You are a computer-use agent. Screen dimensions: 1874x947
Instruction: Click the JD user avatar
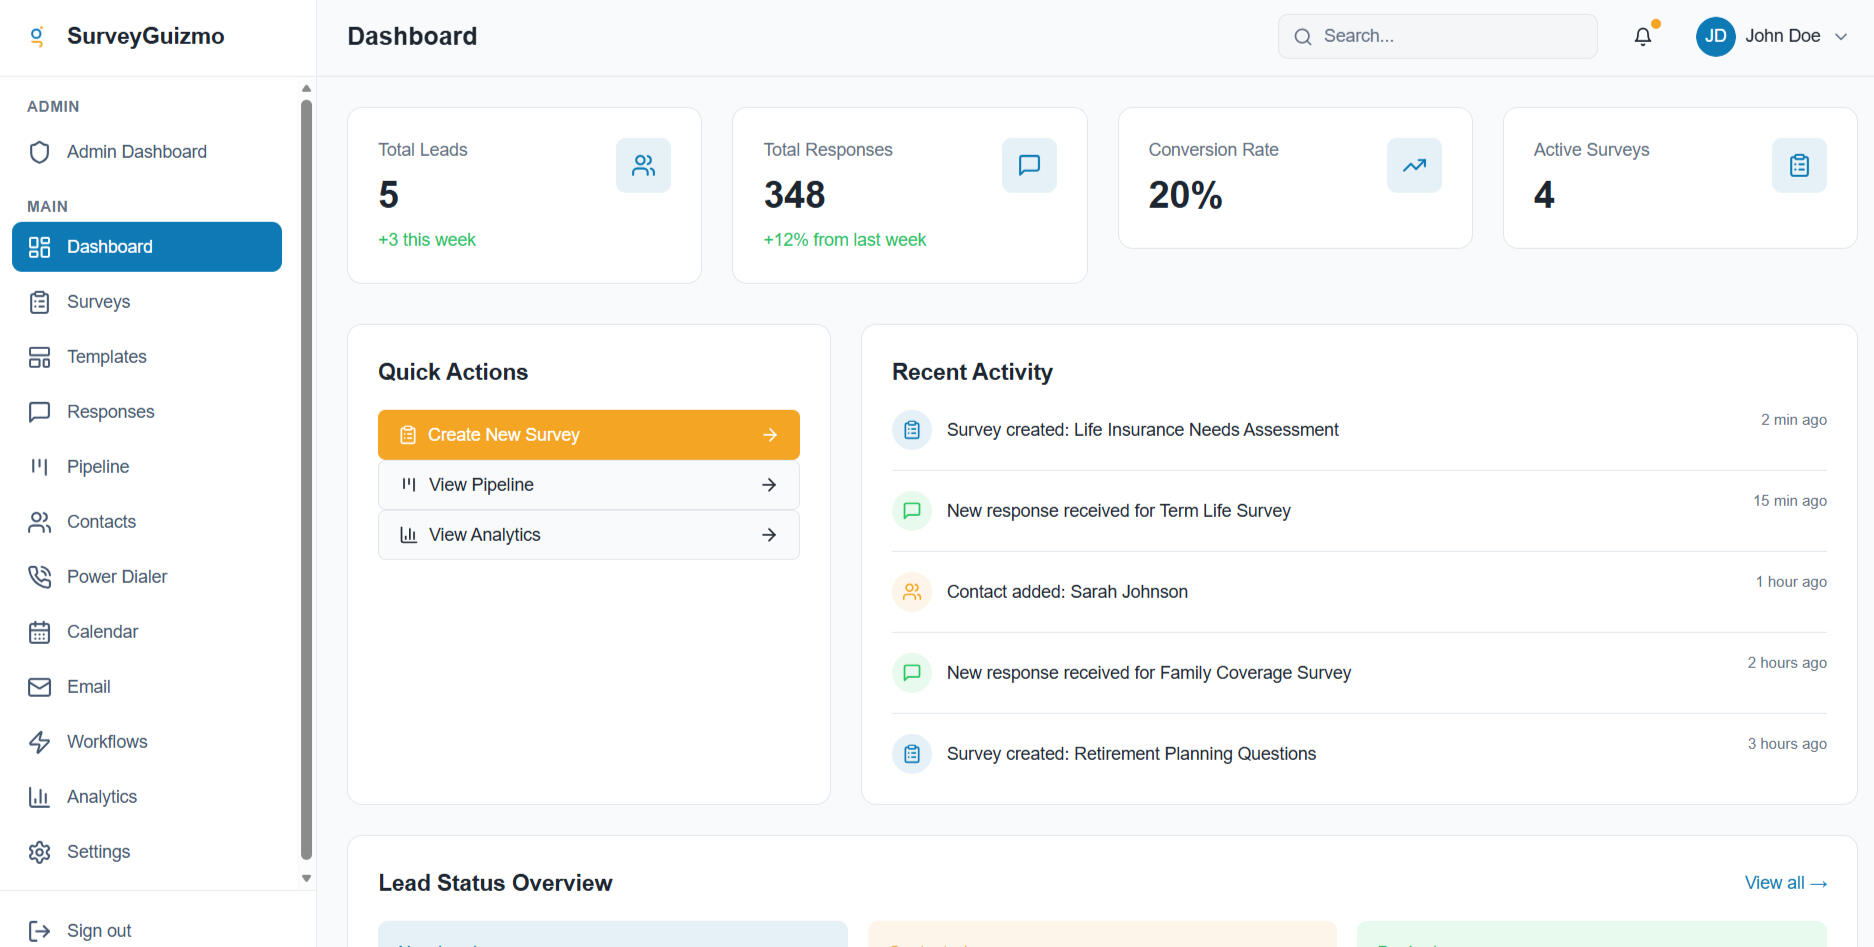(x=1715, y=37)
